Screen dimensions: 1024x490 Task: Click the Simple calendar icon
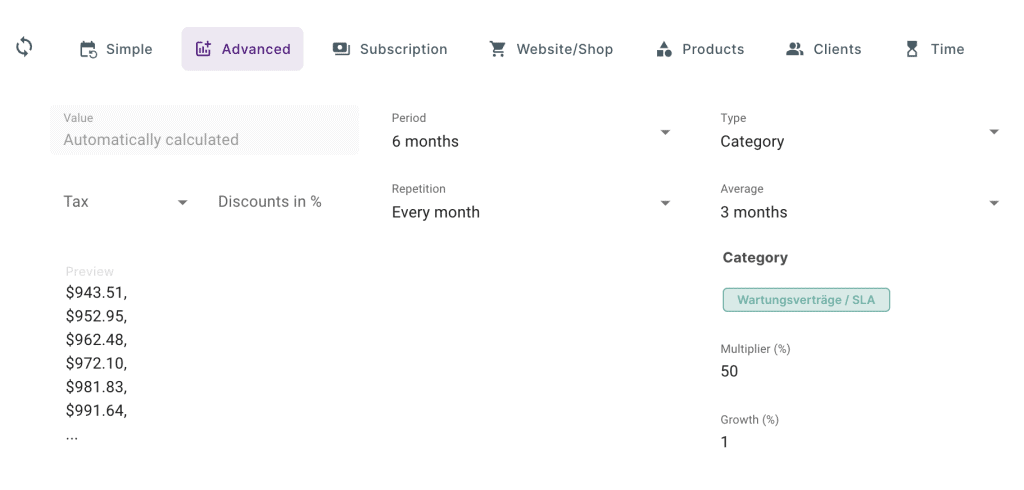(88, 49)
